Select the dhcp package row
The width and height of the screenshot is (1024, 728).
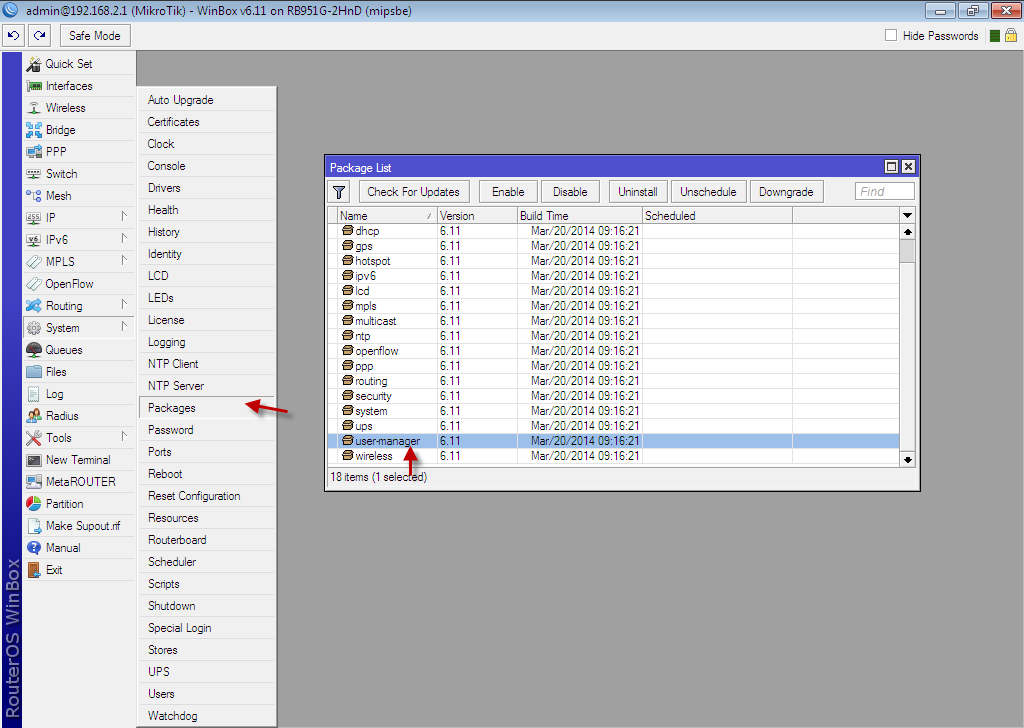(613, 230)
